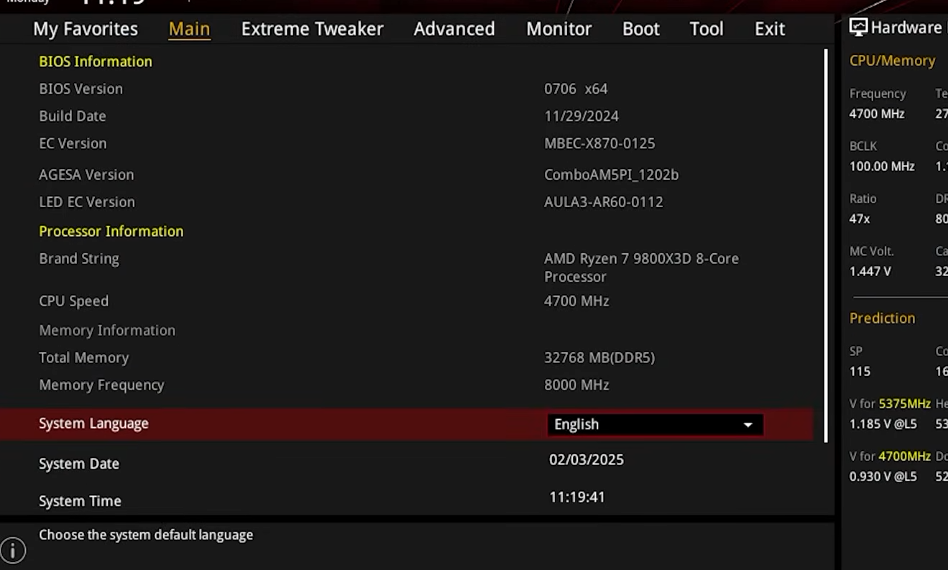Click the Prediction heading in Hardware Monitor
Viewport: 948px width, 570px height.
coord(882,319)
